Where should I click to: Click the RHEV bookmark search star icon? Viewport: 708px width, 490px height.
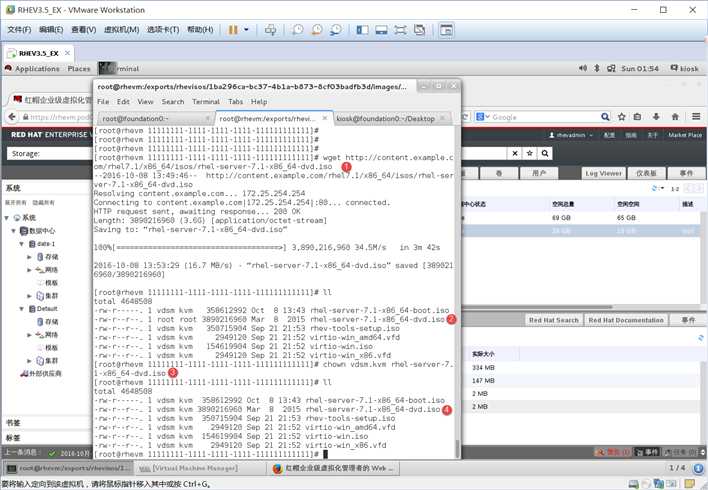click(530, 154)
